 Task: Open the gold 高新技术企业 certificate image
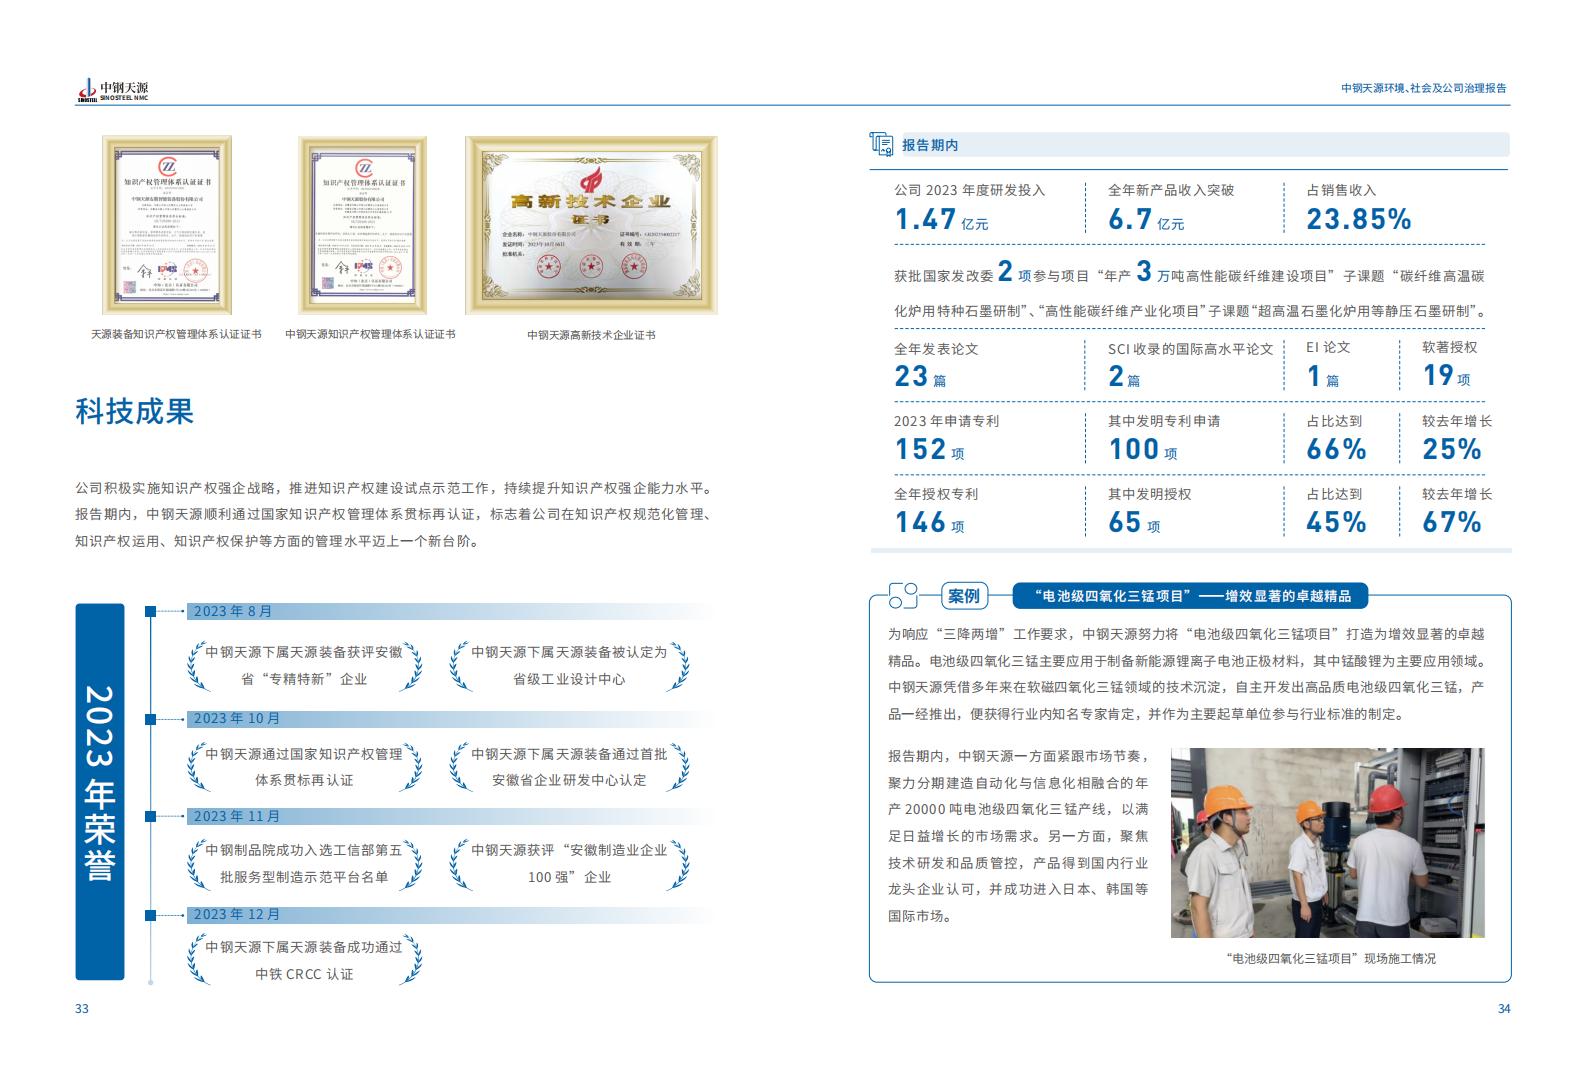point(591,225)
